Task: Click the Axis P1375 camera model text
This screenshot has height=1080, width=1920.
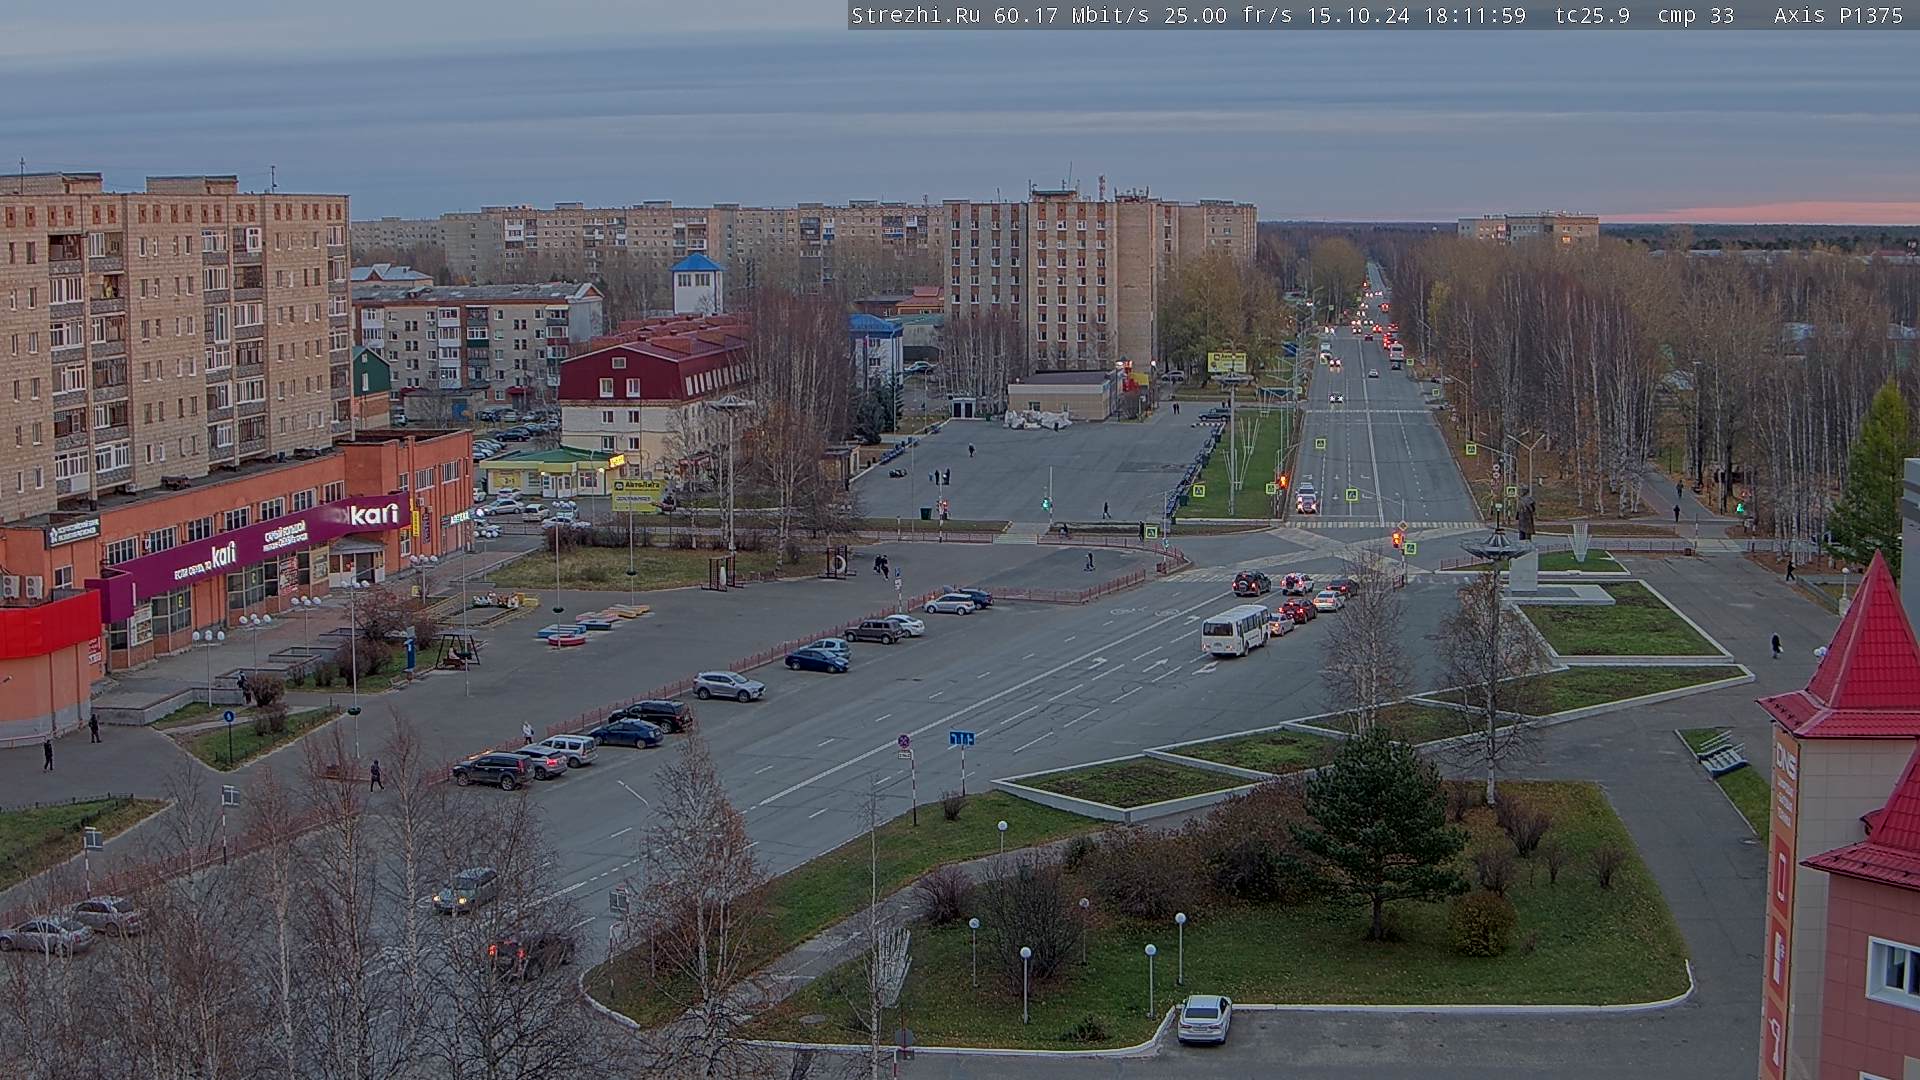Action: coord(1839,15)
